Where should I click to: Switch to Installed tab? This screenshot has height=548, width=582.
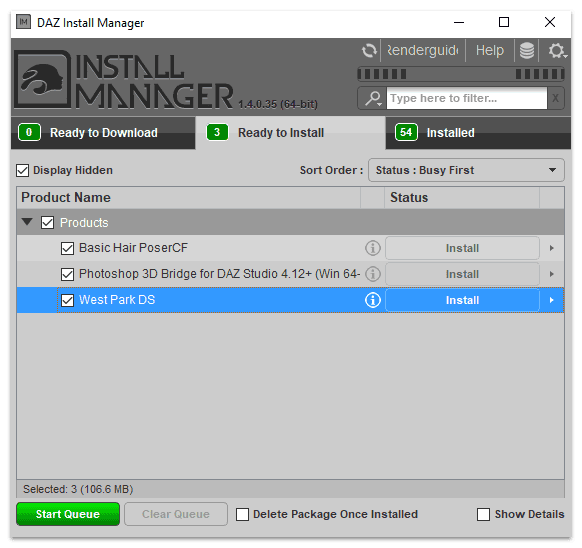(478, 133)
